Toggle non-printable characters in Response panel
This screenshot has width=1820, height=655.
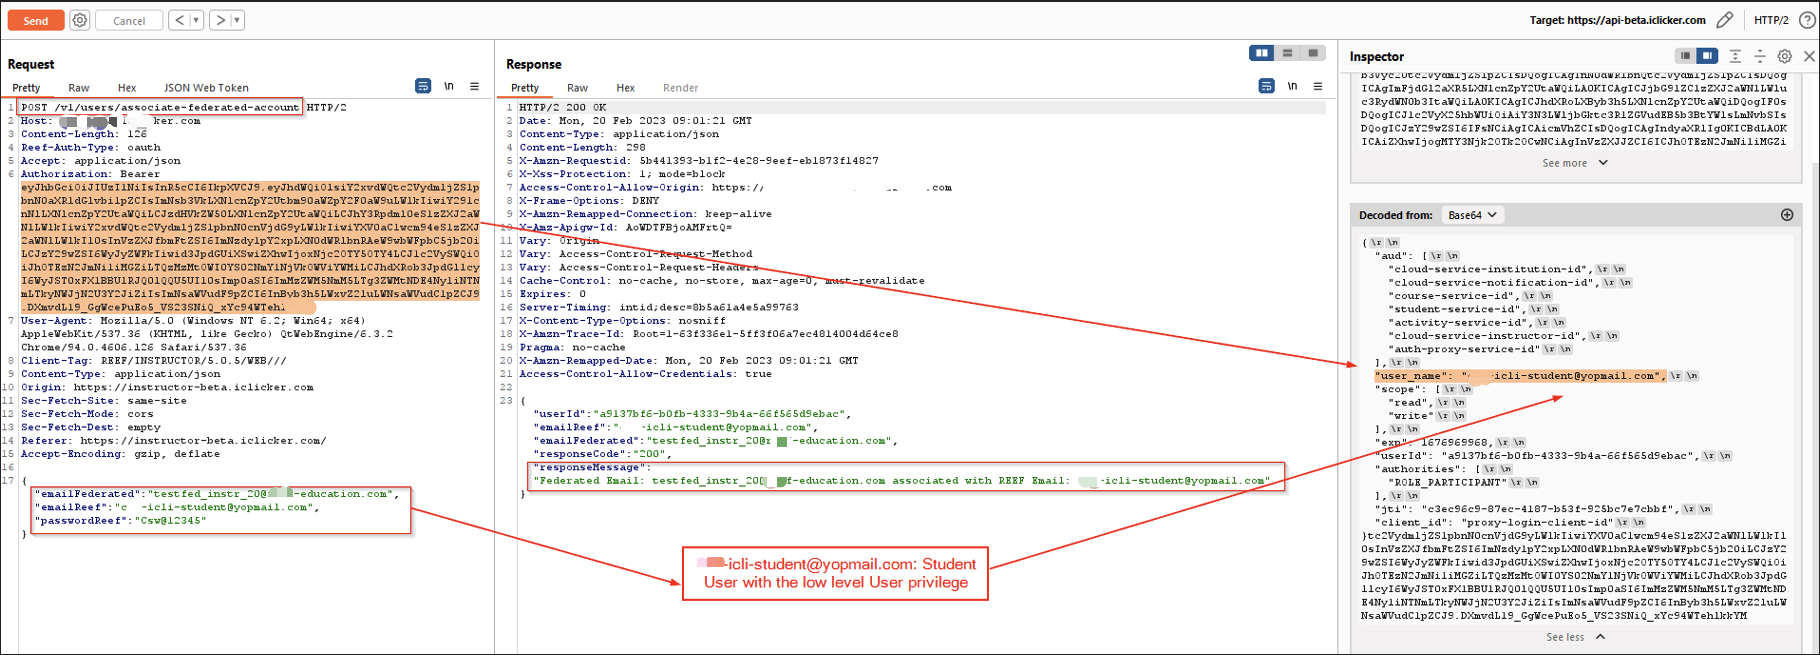click(1292, 87)
